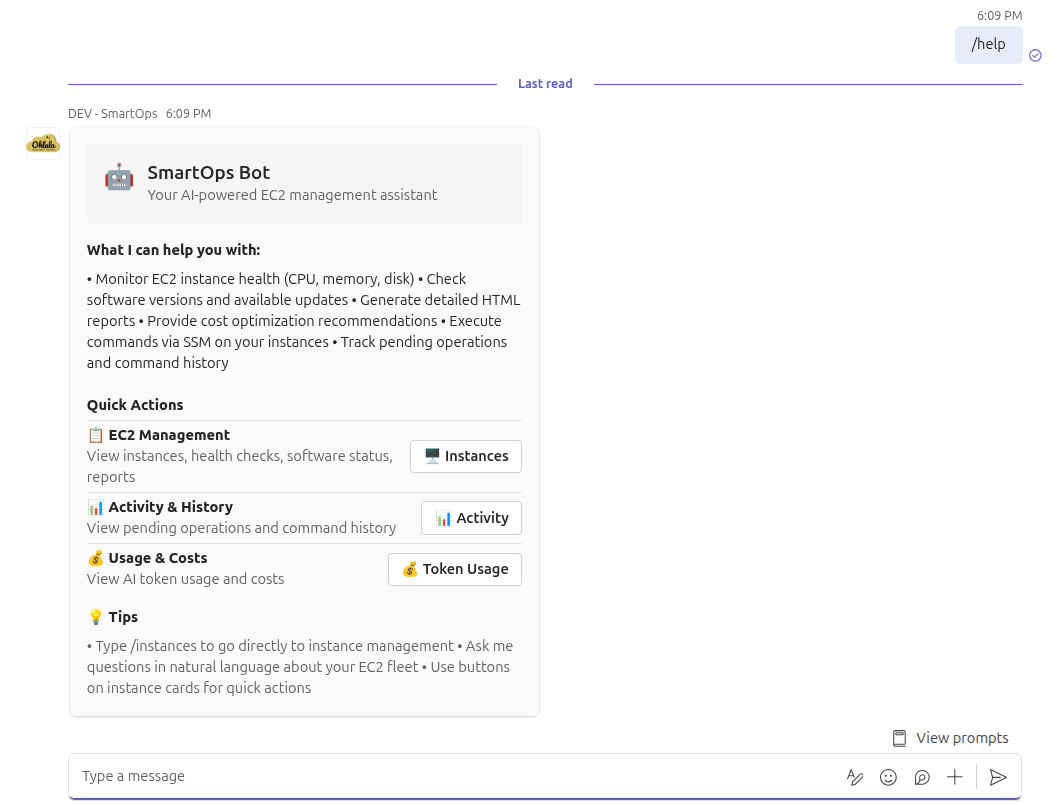Open the Instances quick action

pyautogui.click(x=466, y=456)
